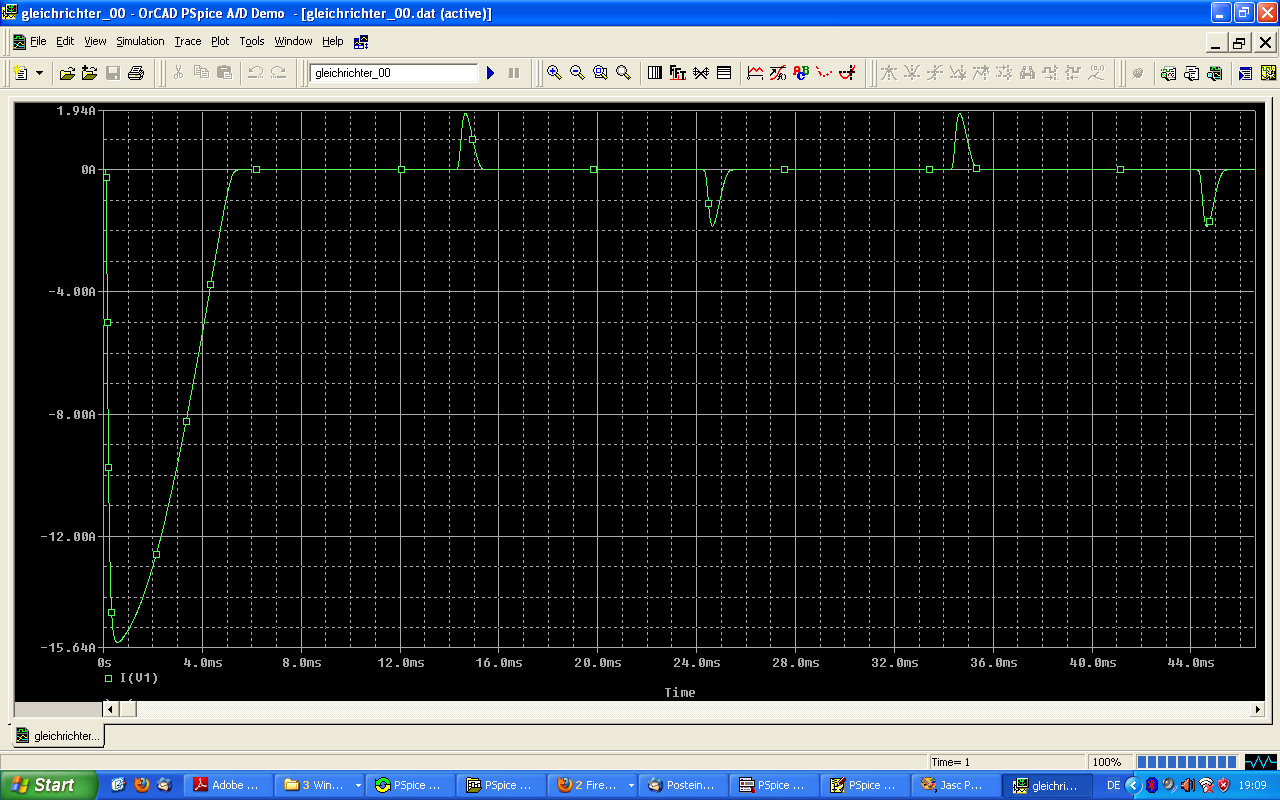Click the Copy icon
The width and height of the screenshot is (1280, 800).
point(201,73)
